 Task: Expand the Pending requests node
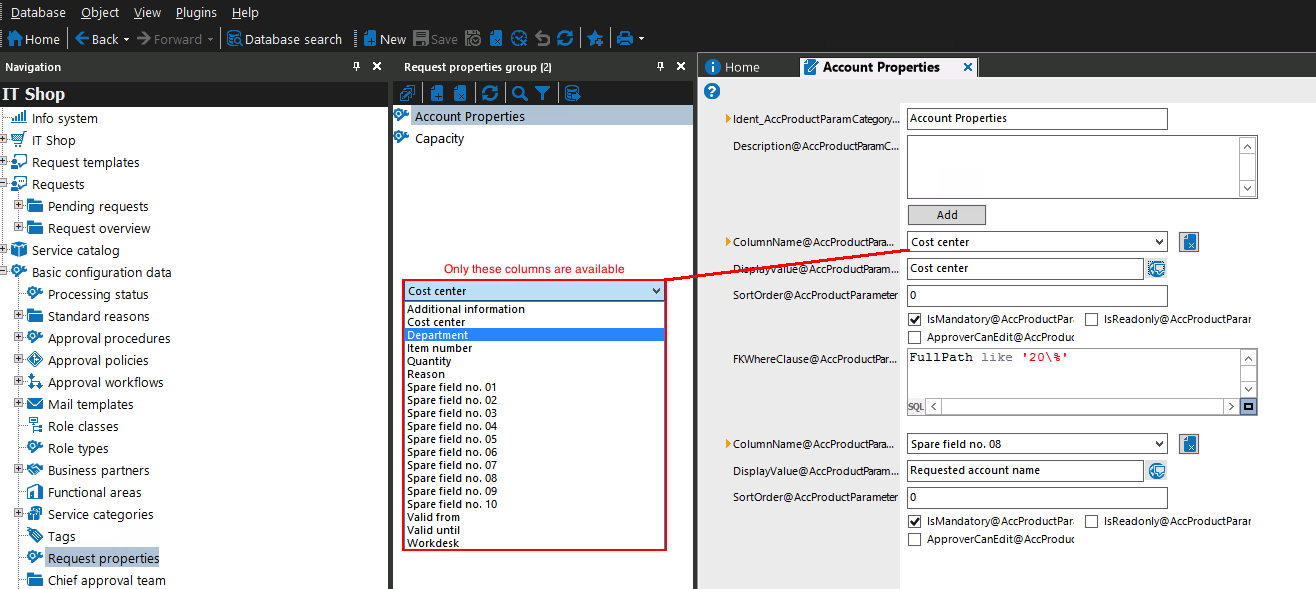[19, 206]
